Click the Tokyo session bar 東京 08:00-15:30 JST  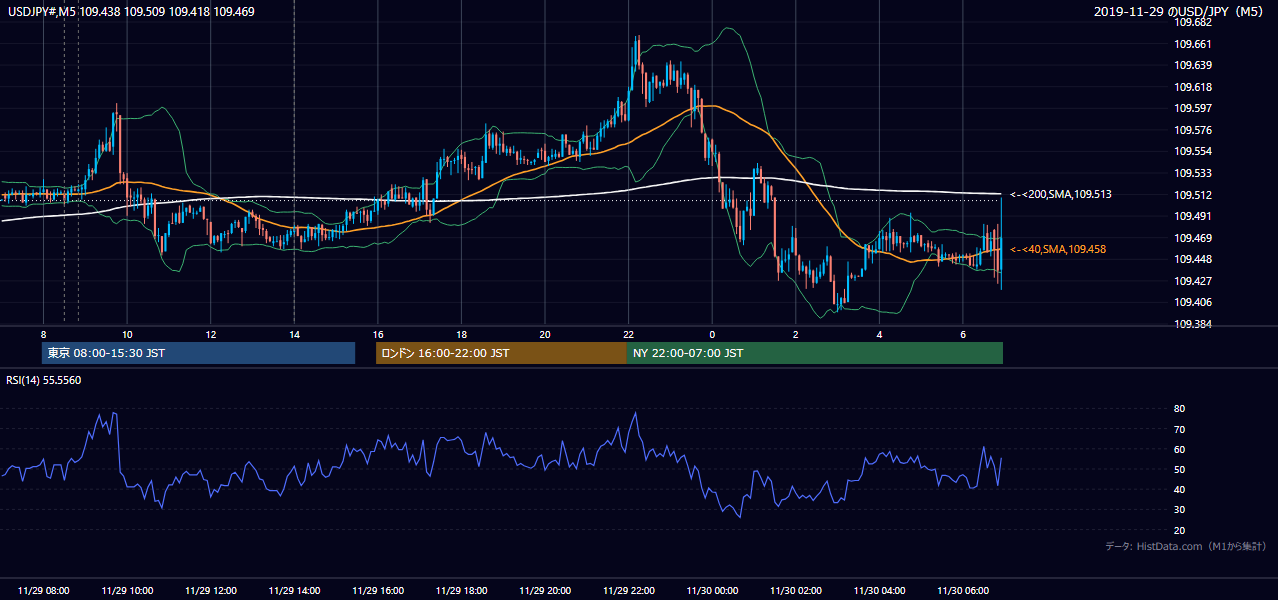pos(198,353)
